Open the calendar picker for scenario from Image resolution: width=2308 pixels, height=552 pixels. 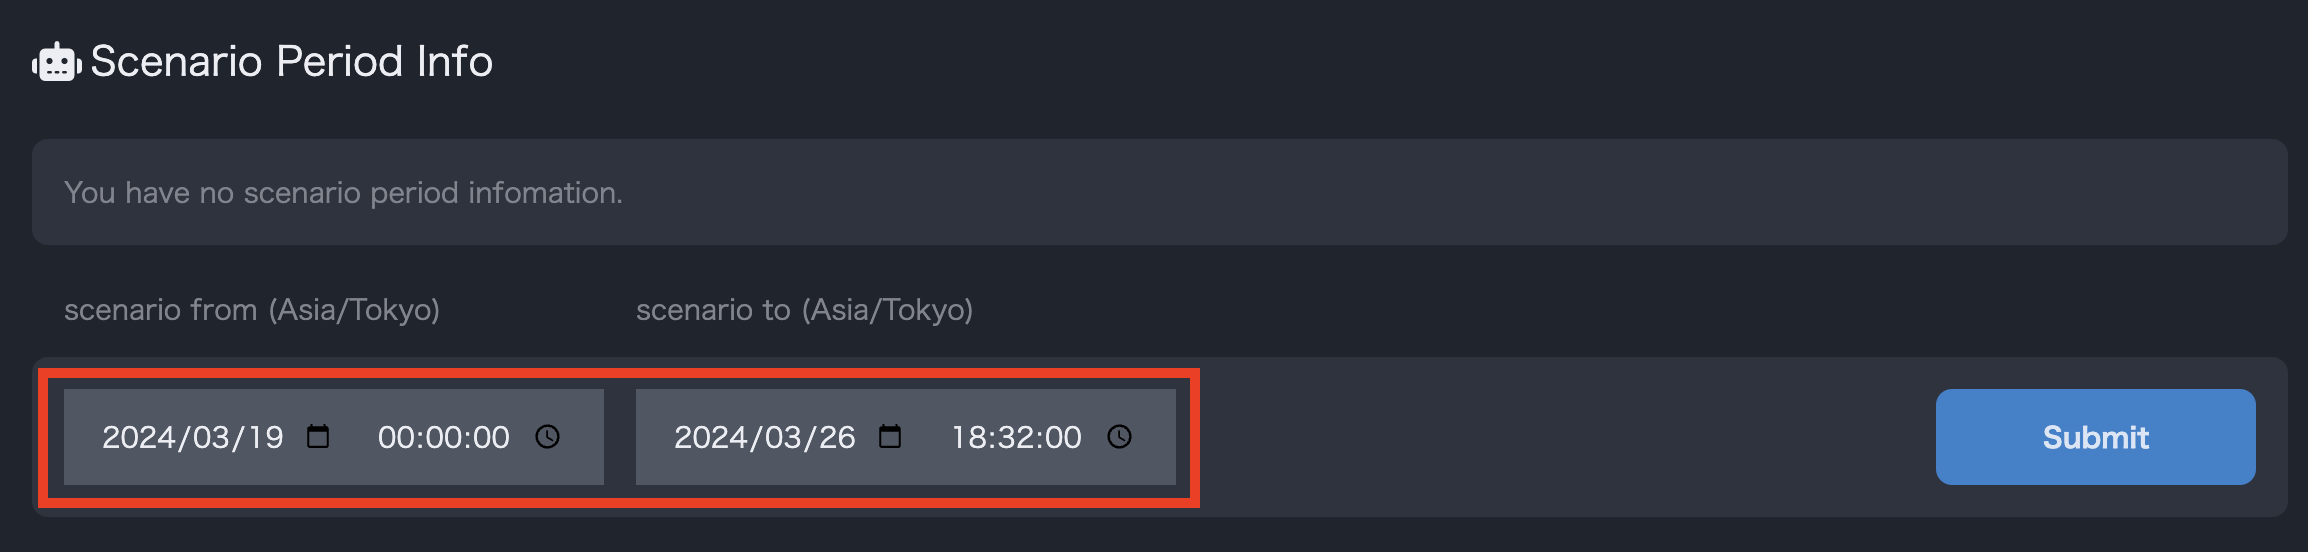coord(318,437)
